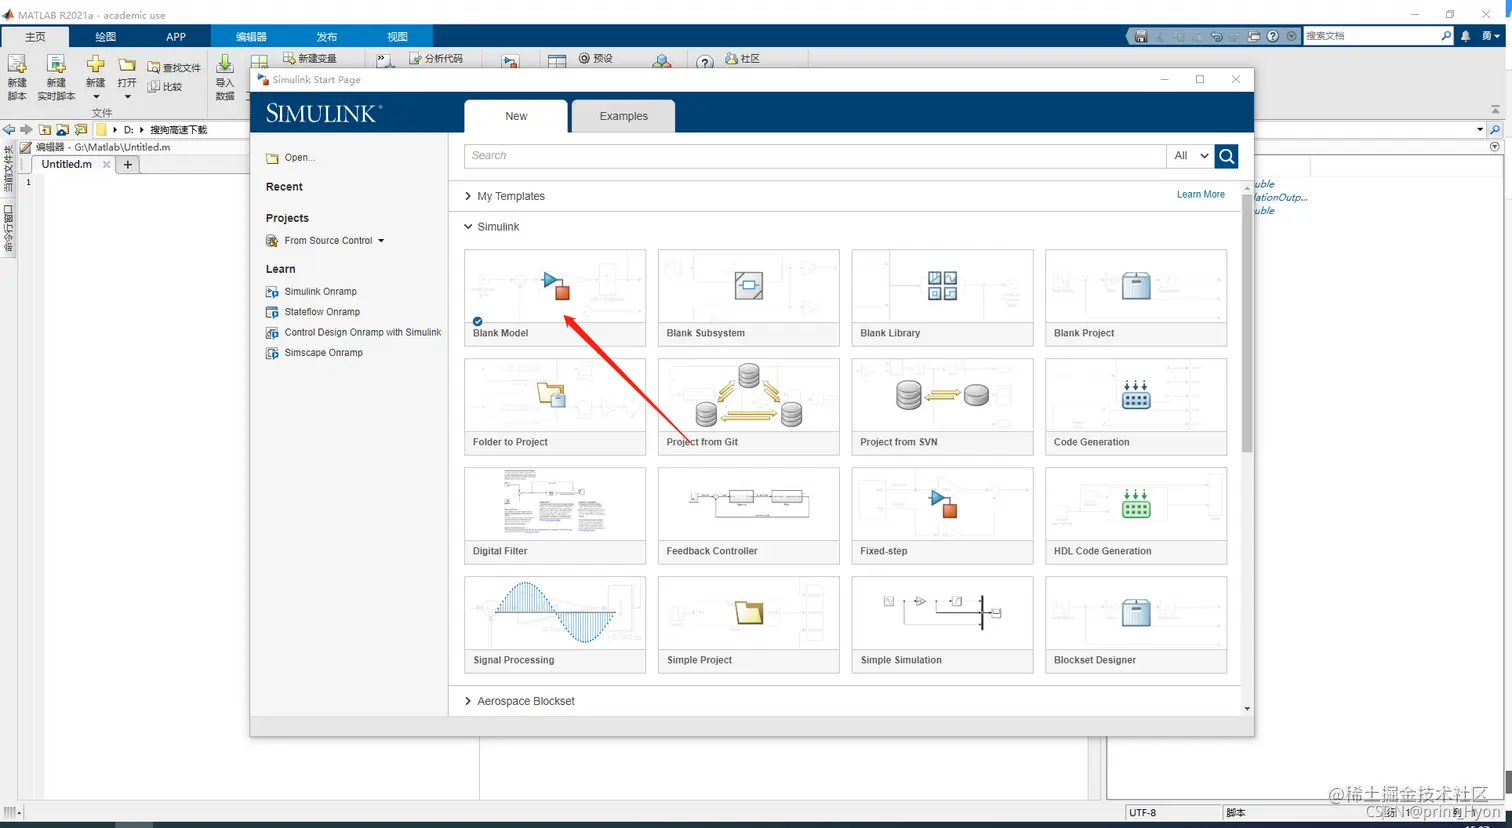Click the Simulink template Search field

coord(815,156)
